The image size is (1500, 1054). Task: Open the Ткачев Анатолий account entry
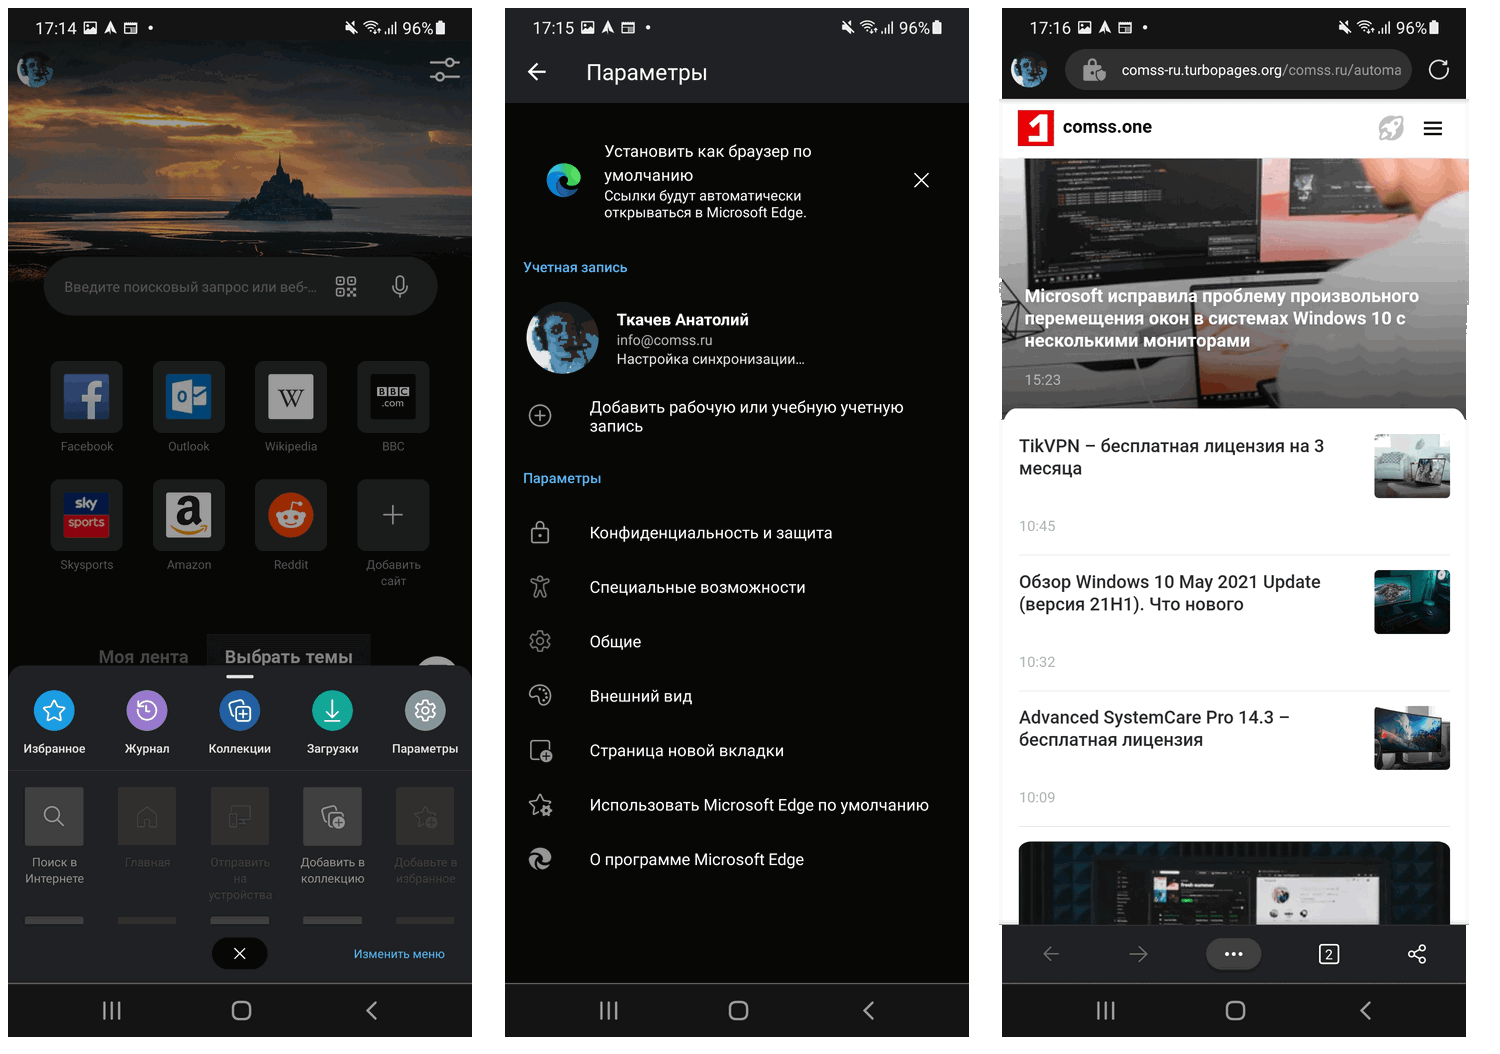pos(737,339)
